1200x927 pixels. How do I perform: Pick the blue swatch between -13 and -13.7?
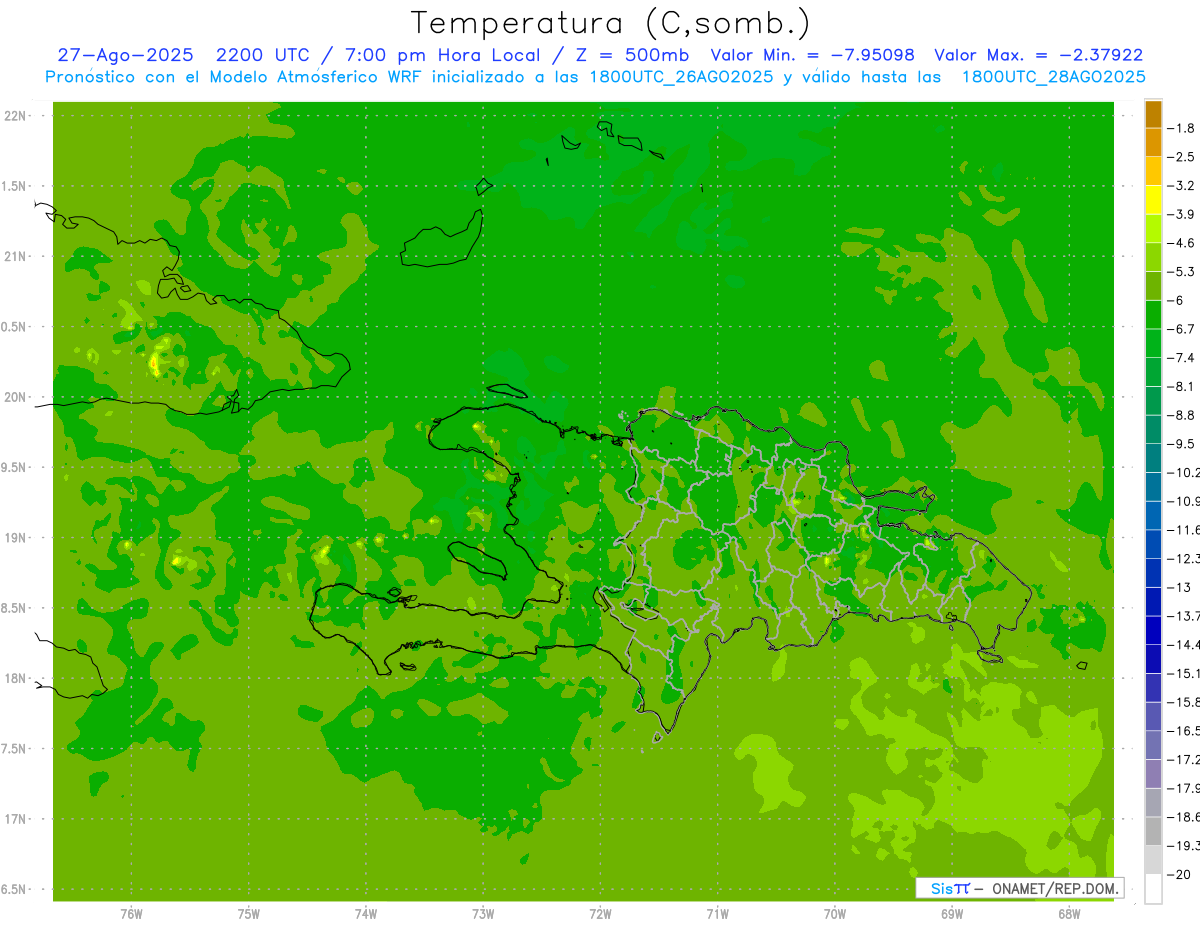click(1153, 602)
